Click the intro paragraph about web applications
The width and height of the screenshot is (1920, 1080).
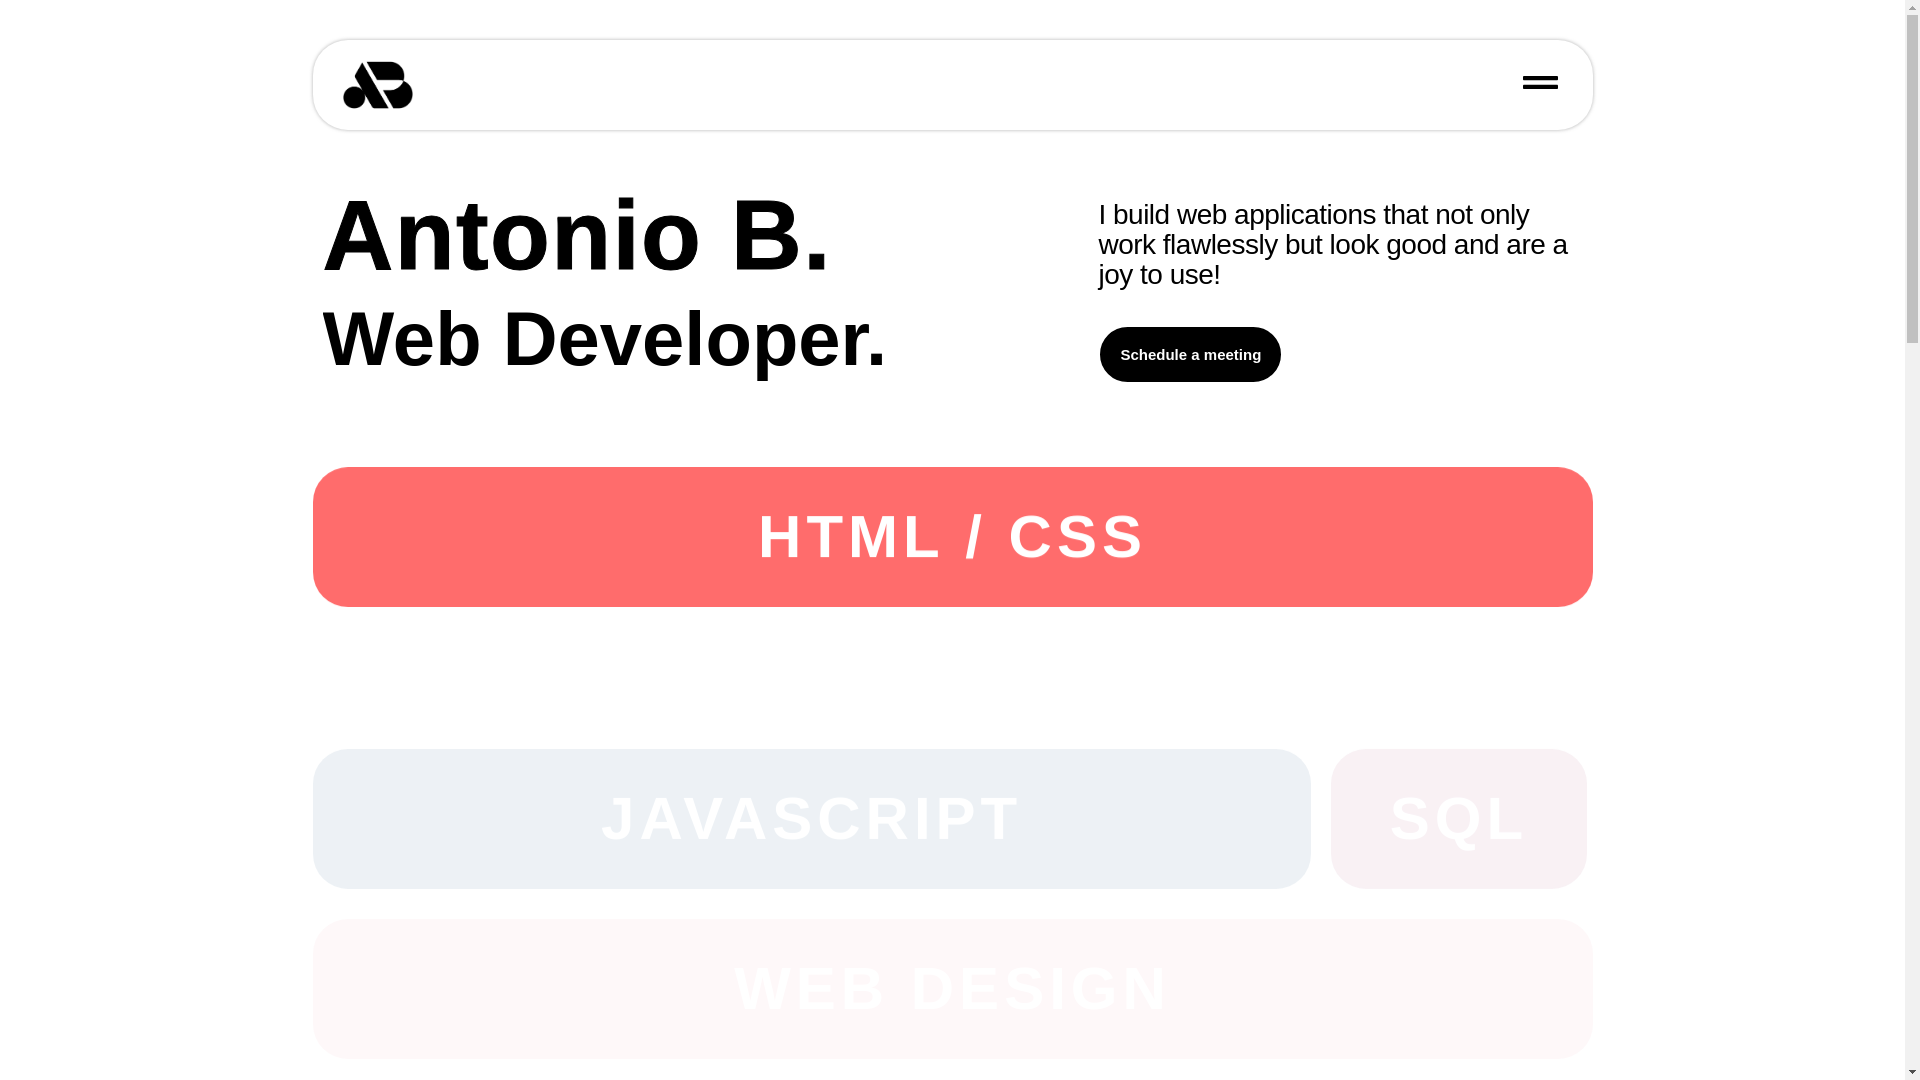[x=1332, y=245]
